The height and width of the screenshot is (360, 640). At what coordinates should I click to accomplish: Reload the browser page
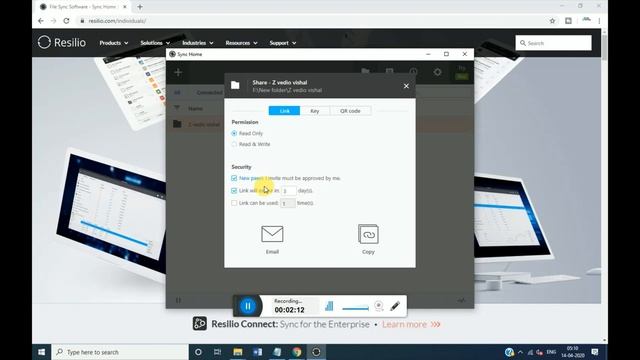(66, 21)
